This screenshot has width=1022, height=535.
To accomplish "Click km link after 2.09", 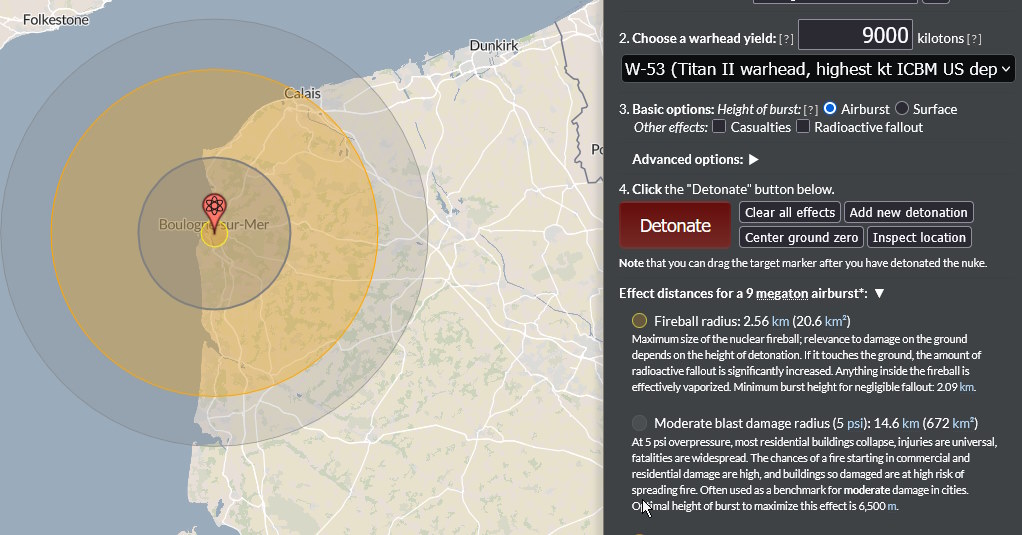I will click(967, 387).
